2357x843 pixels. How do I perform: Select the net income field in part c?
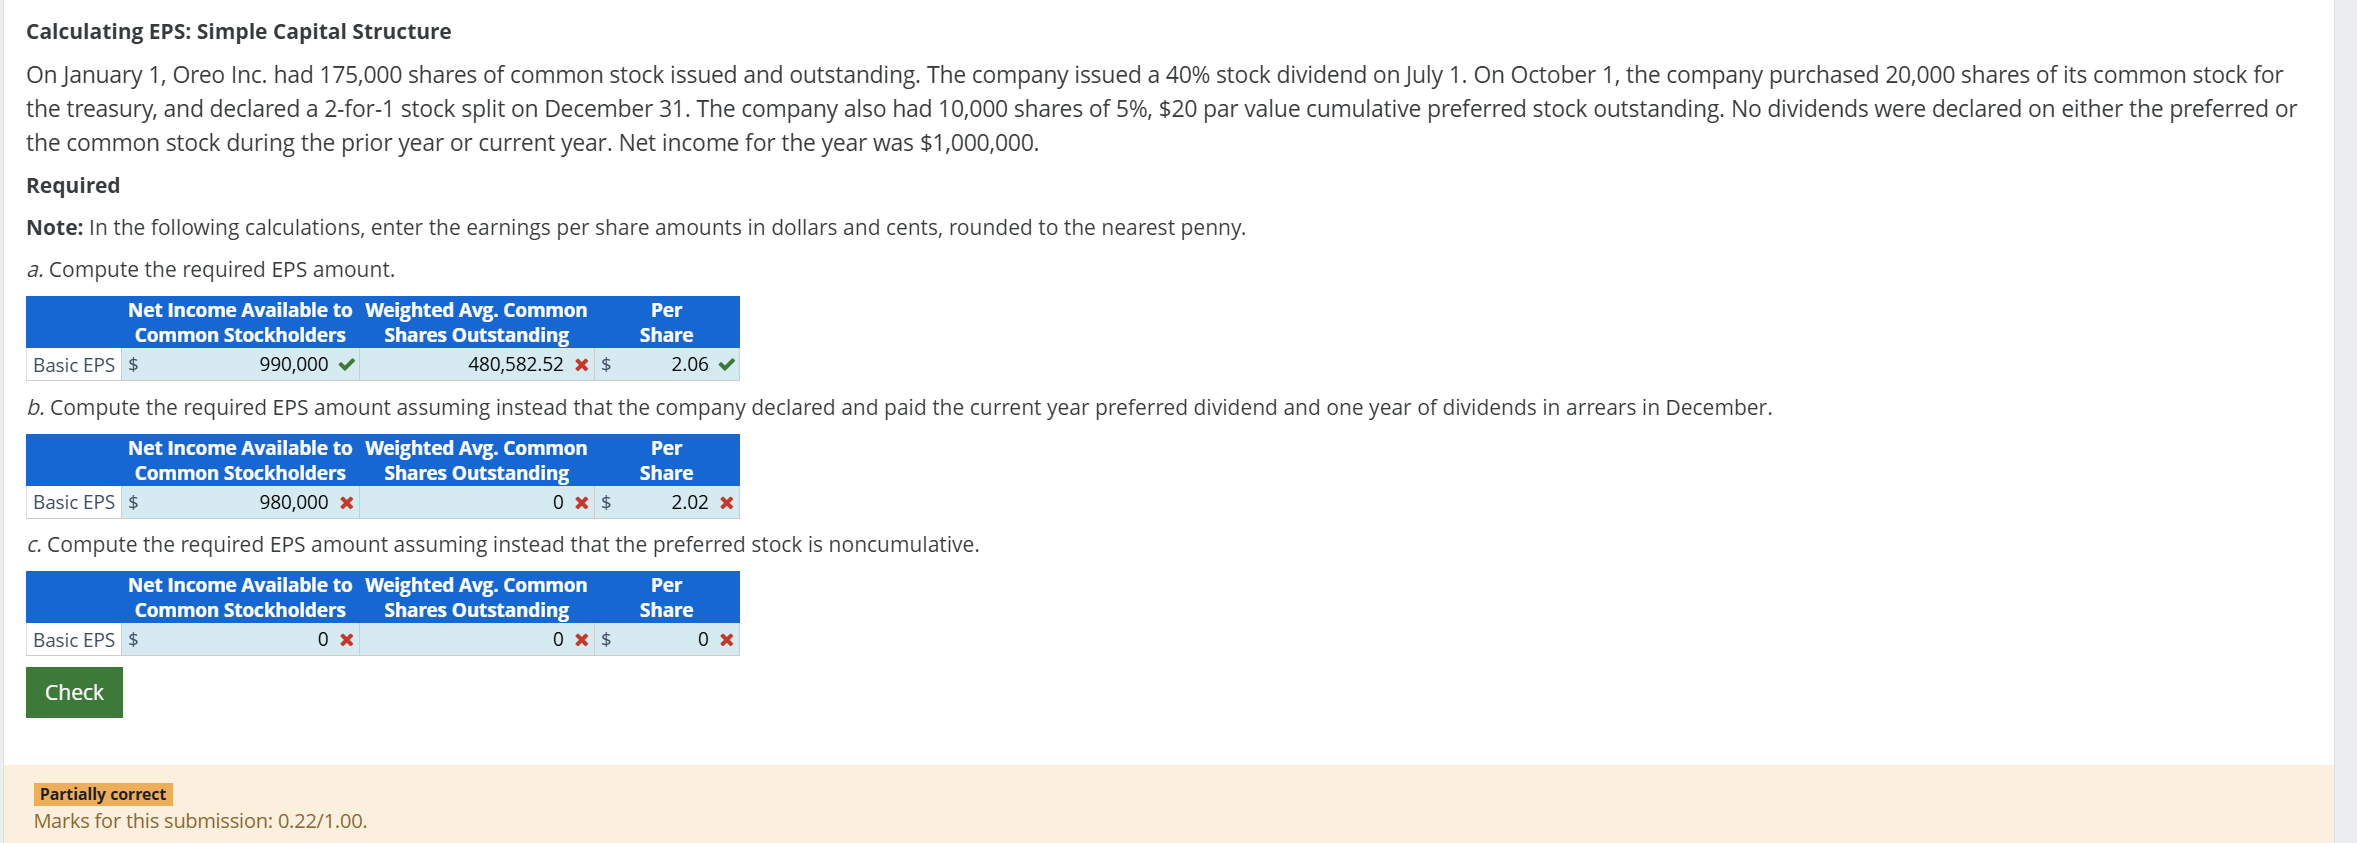pyautogui.click(x=240, y=639)
